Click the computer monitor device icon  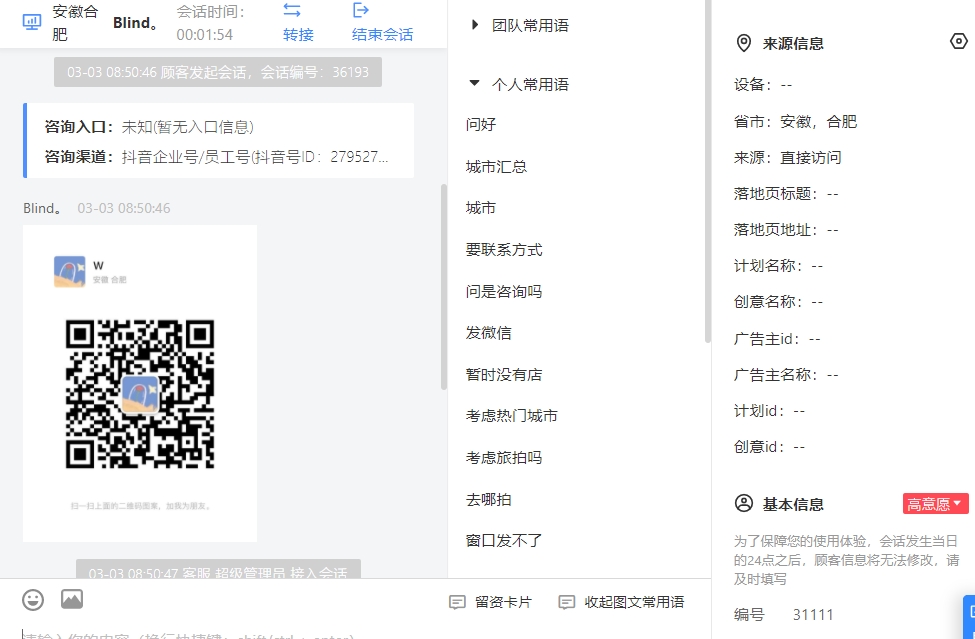click(32, 22)
